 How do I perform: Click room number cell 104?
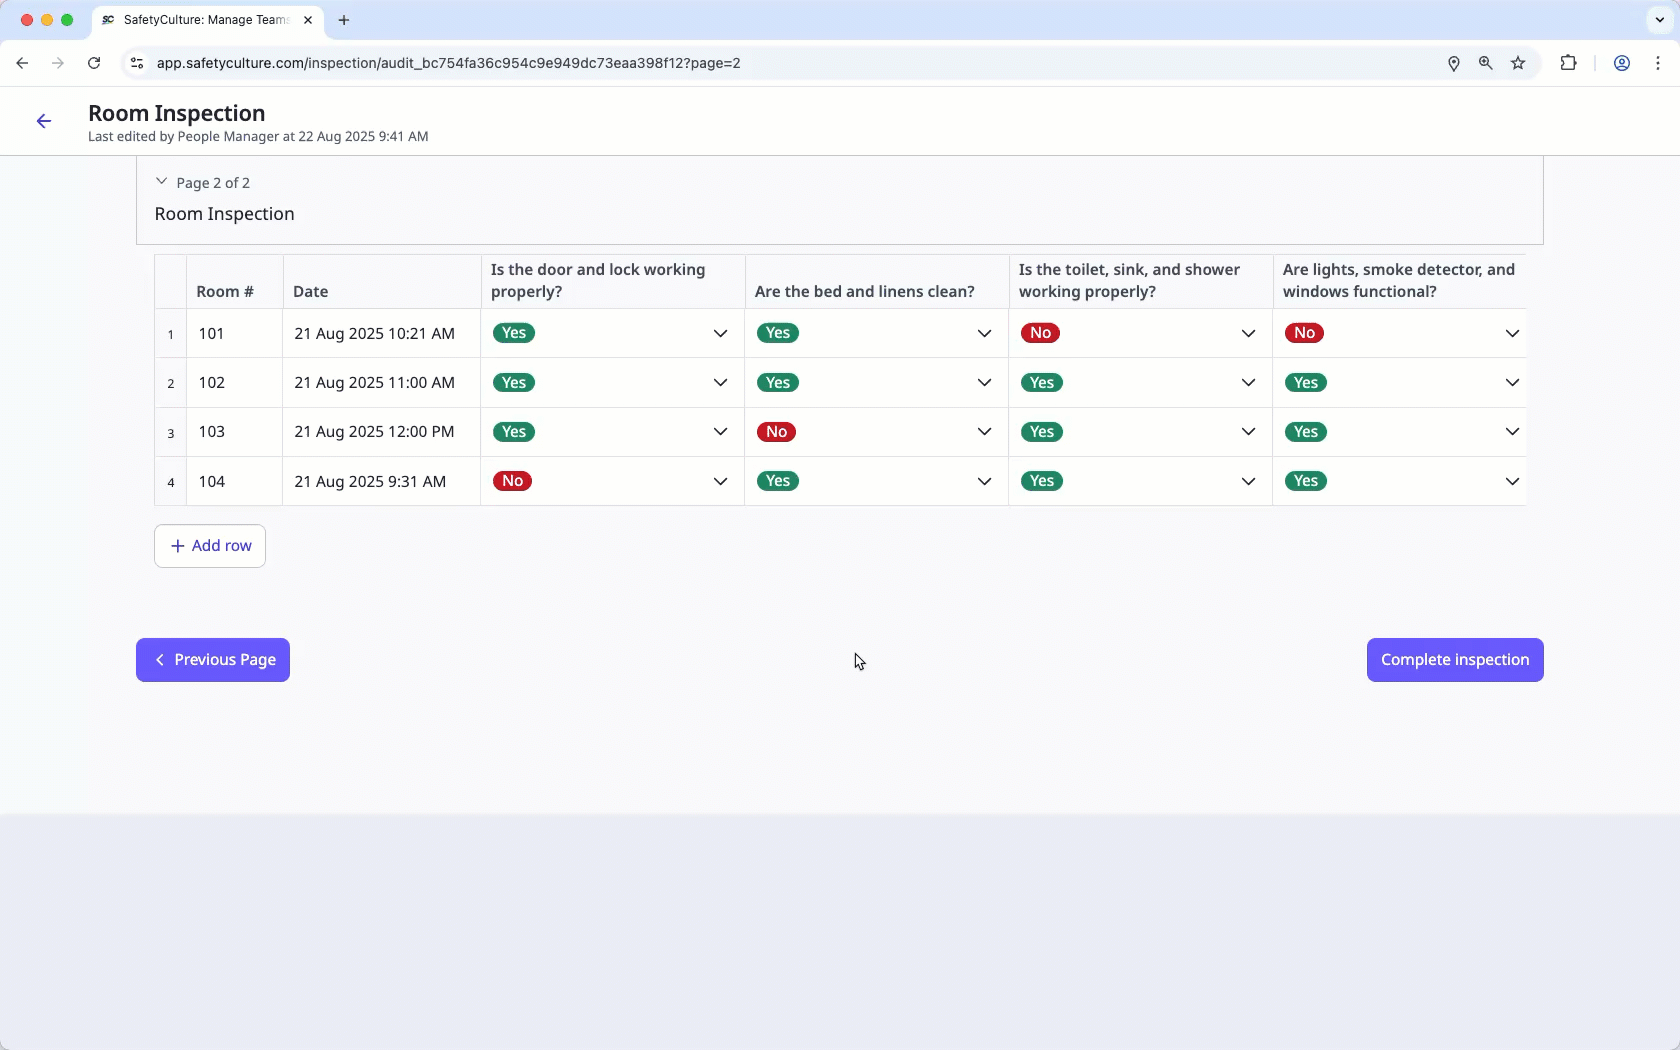[234, 481]
